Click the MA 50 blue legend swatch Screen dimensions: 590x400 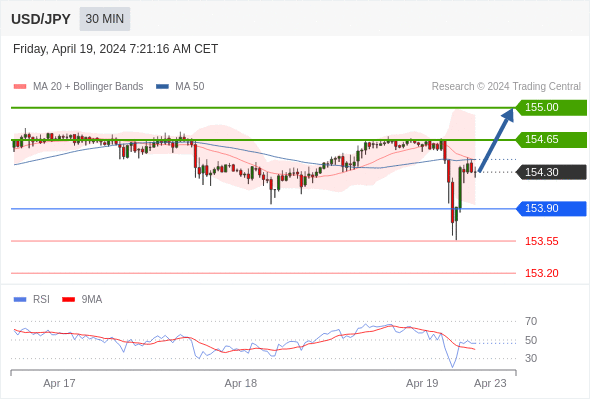point(162,87)
